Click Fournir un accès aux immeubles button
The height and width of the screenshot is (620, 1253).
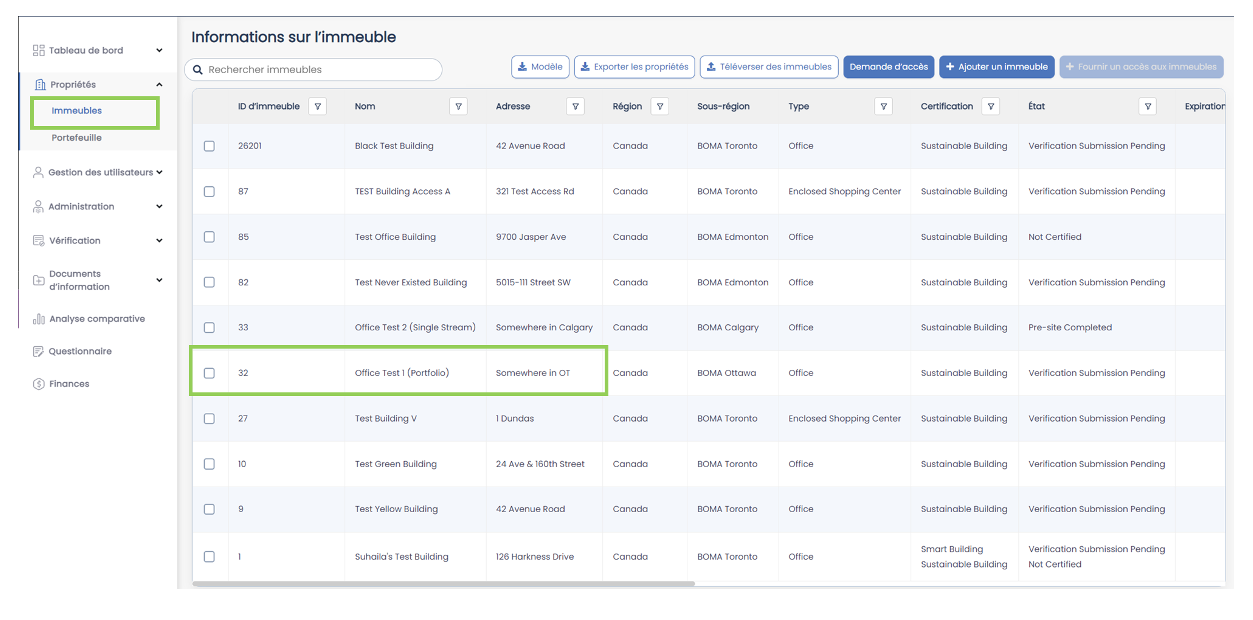(x=1142, y=67)
